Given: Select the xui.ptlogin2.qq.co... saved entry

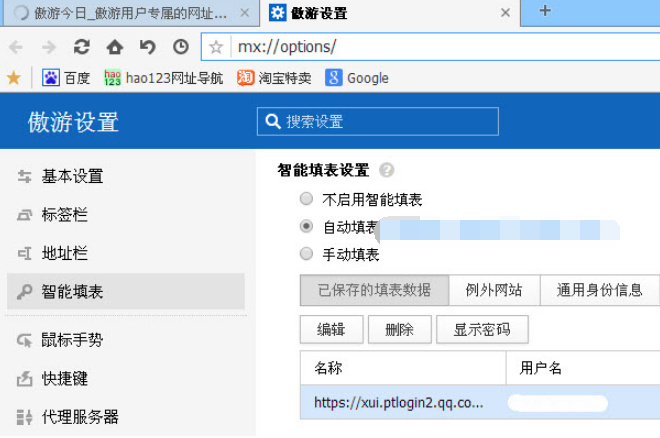Looking at the screenshot, I should coord(480,403).
